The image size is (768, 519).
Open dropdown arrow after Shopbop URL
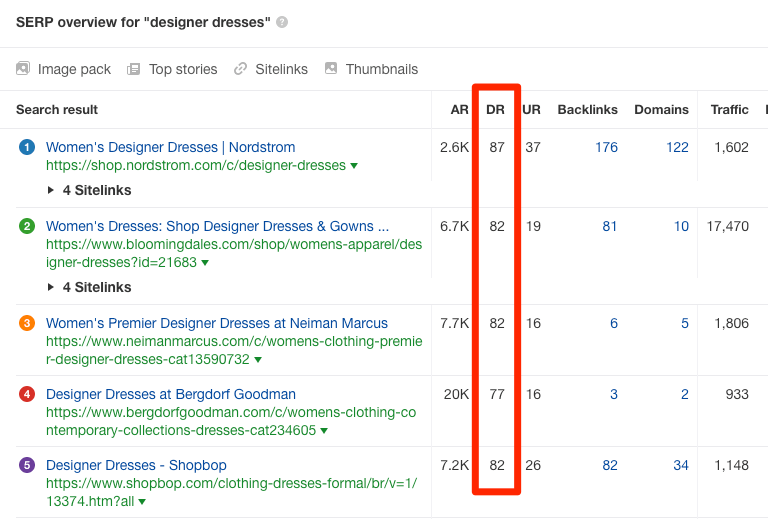pyautogui.click(x=142, y=502)
